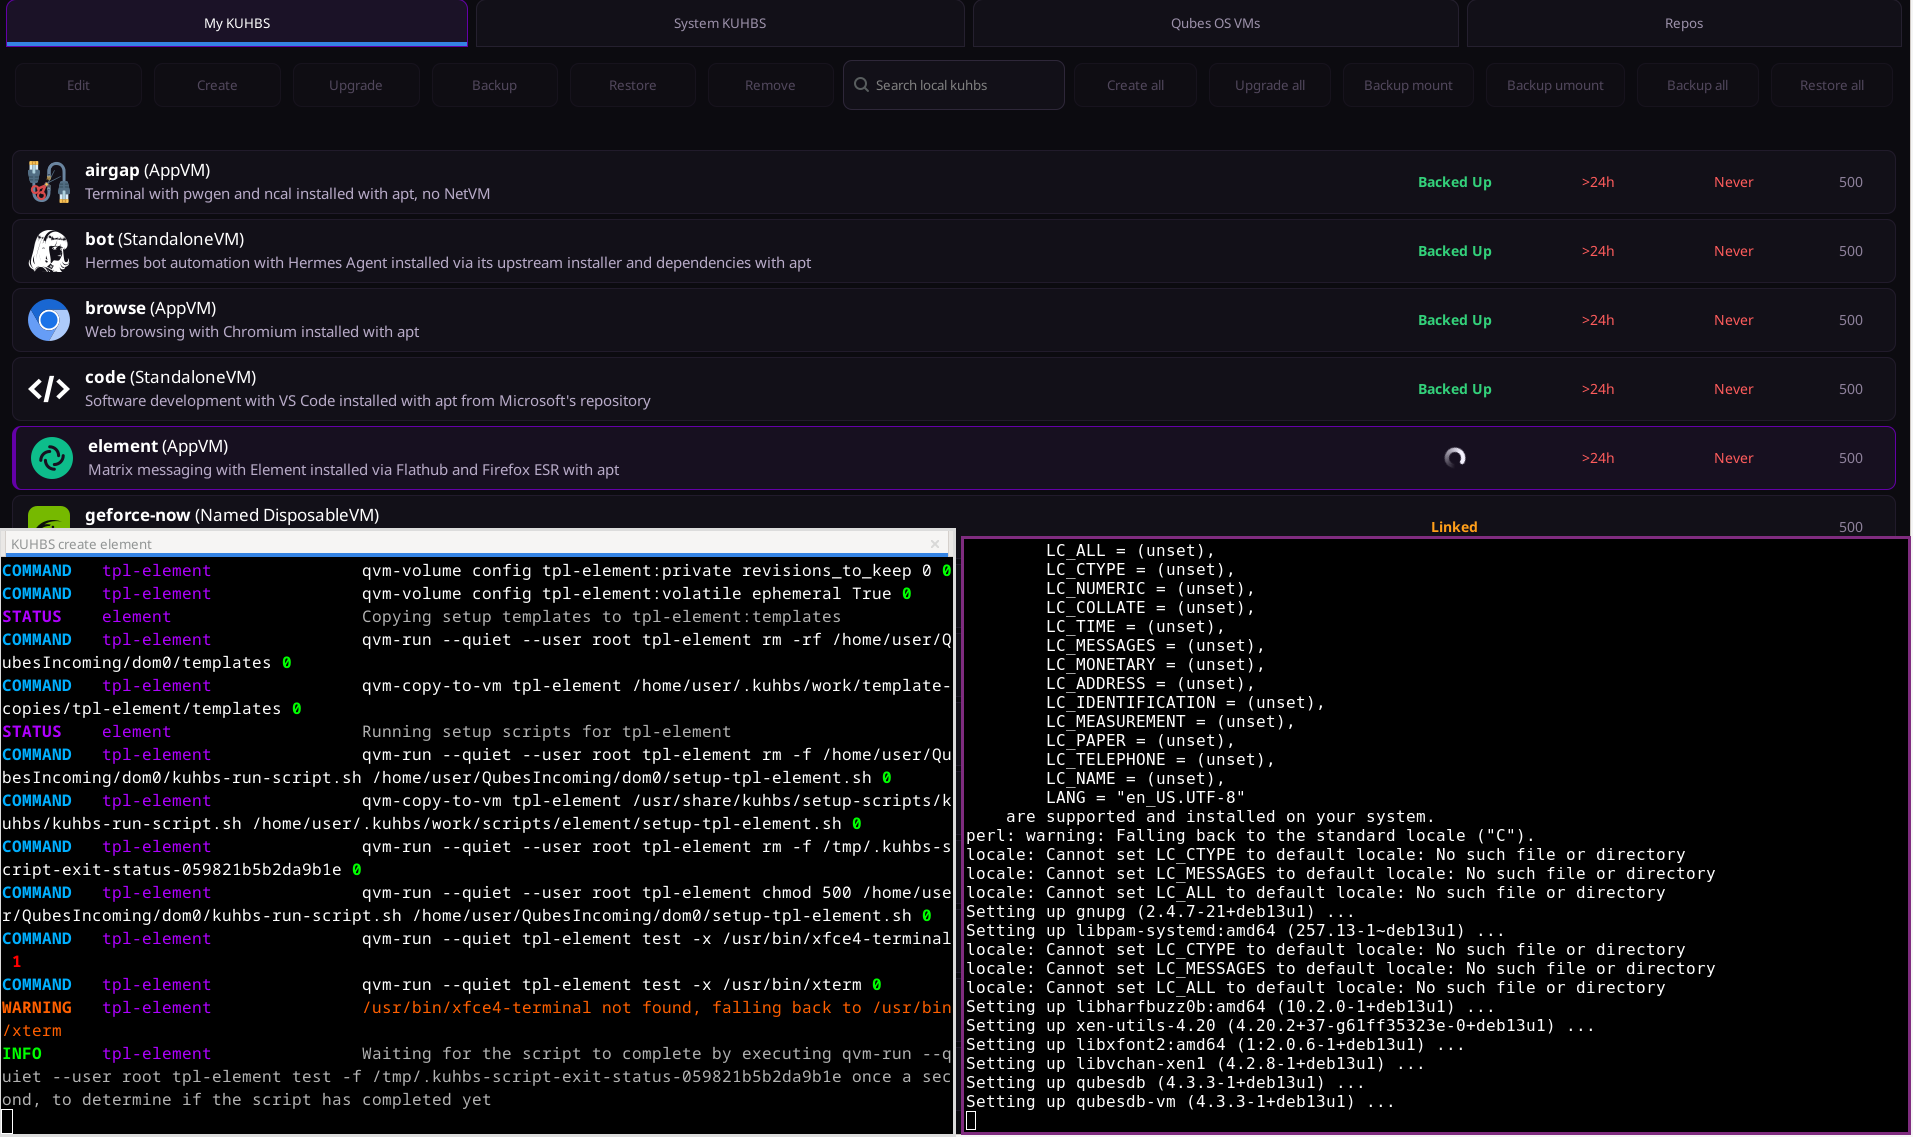Click the Restore all button

(x=1832, y=85)
